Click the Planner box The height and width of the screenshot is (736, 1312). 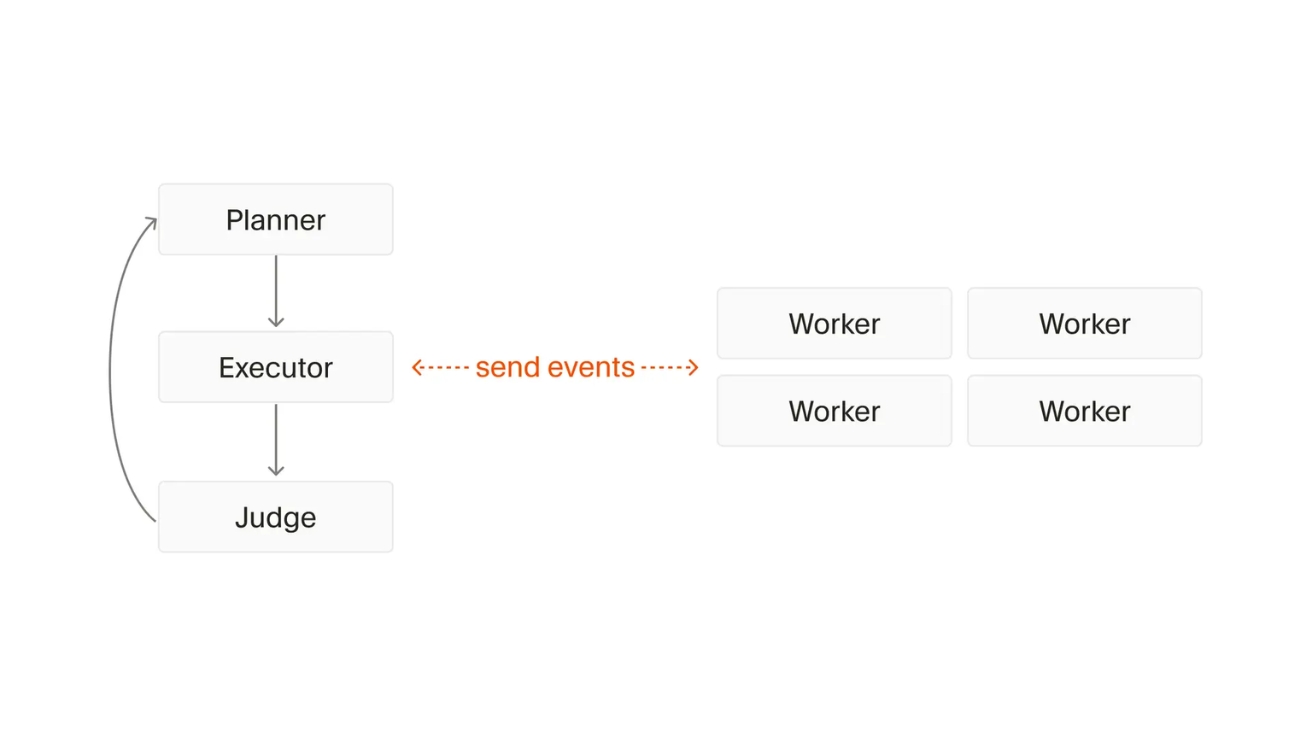(275, 219)
